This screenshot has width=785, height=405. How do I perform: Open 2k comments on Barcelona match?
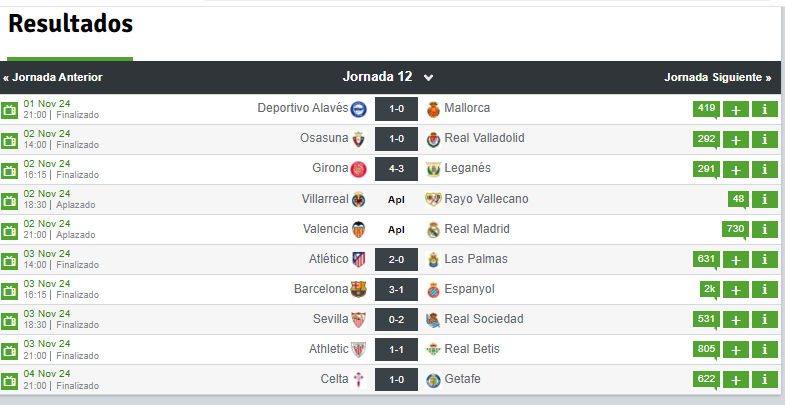[x=709, y=289]
